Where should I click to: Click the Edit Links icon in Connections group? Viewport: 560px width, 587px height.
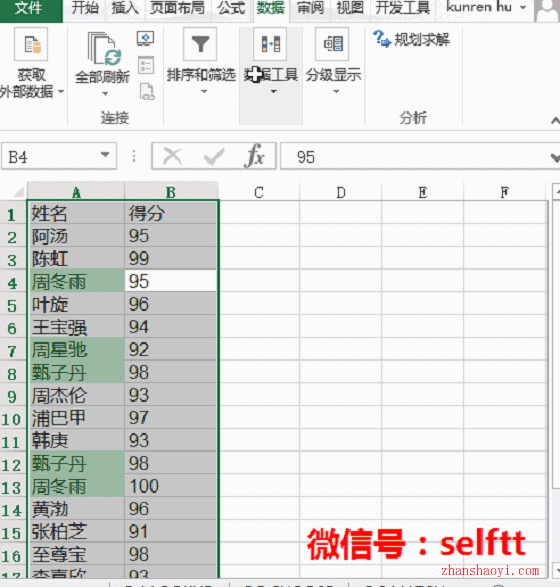coord(146,92)
